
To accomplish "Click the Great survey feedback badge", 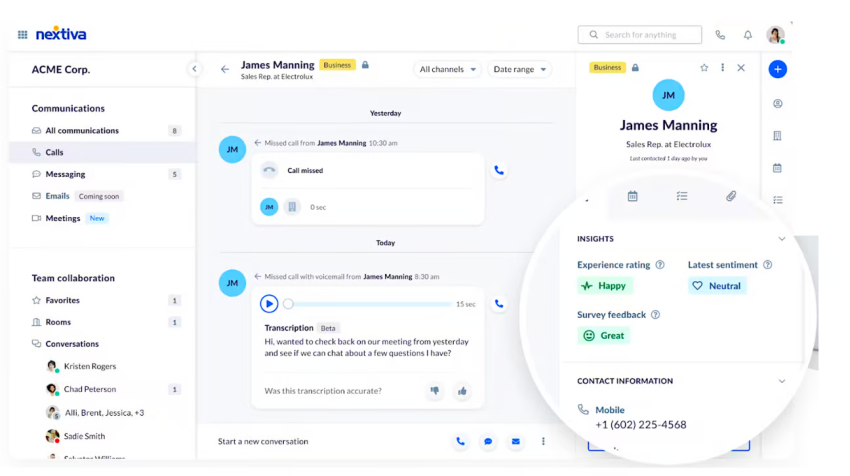I will click(603, 336).
